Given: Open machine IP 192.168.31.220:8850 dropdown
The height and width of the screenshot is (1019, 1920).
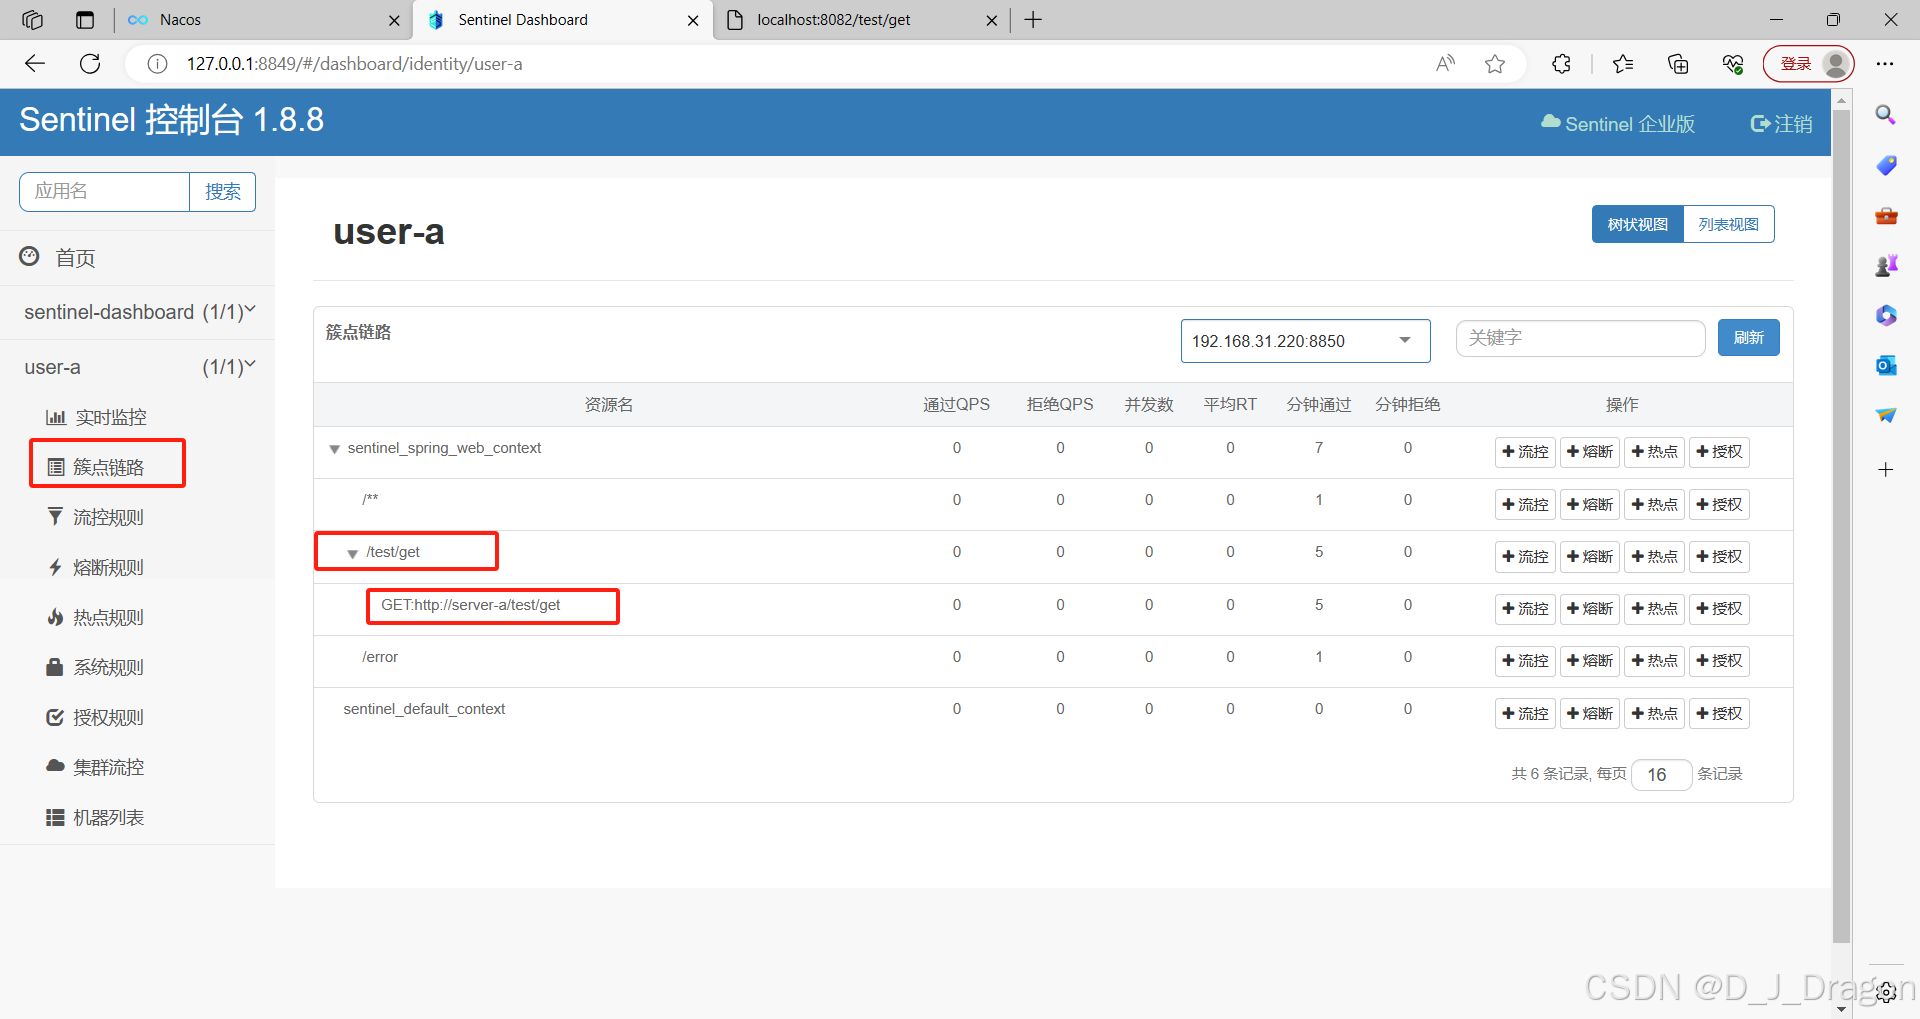Looking at the screenshot, I should (x=1305, y=341).
